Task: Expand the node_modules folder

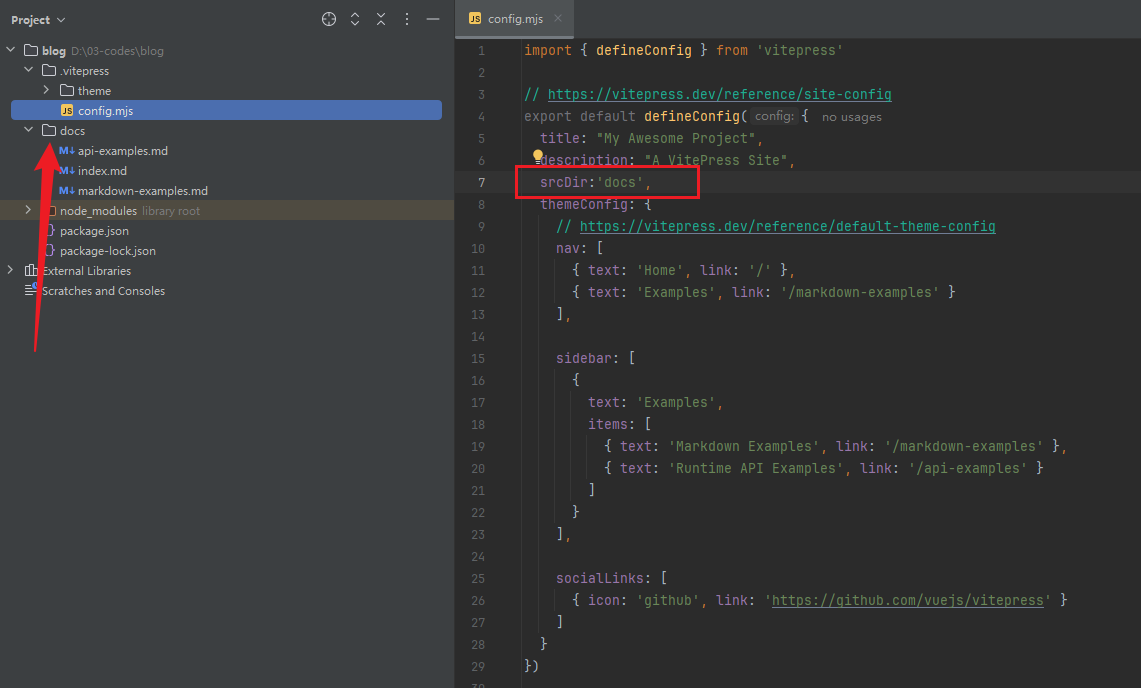Action: (28, 210)
